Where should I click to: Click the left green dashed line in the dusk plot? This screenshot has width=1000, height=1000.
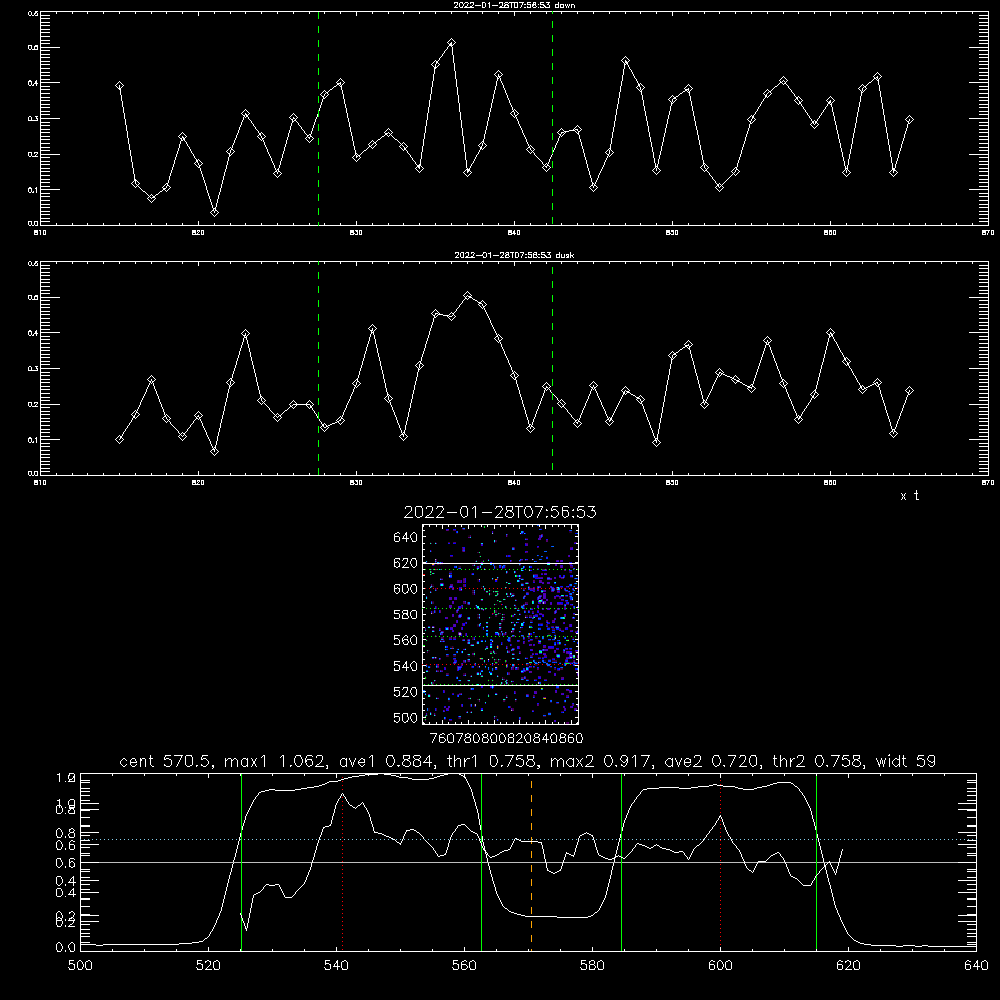318,369
